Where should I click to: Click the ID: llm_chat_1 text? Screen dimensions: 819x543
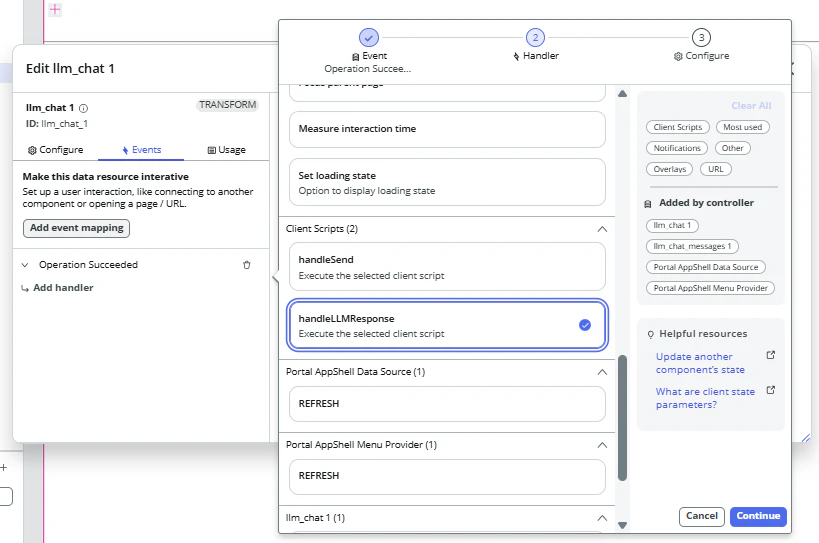(57, 124)
